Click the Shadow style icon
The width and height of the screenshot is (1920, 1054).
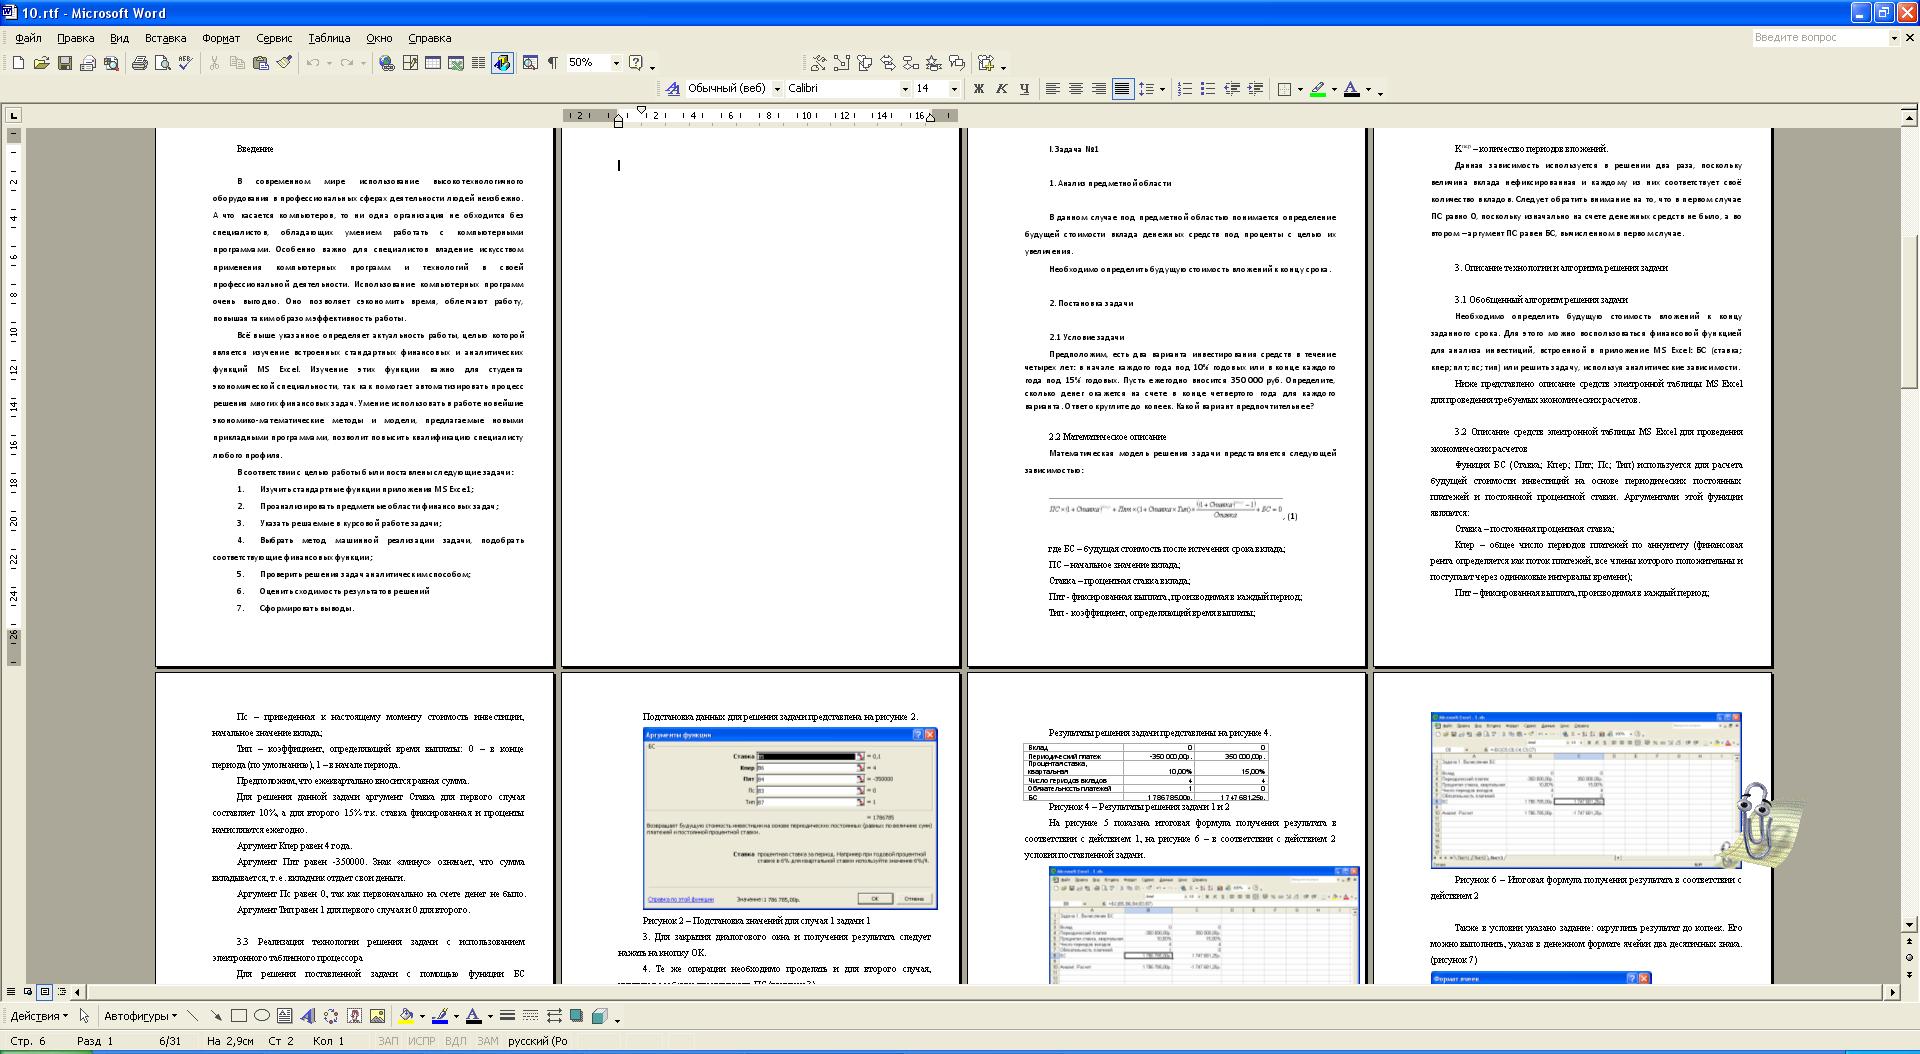576,1016
